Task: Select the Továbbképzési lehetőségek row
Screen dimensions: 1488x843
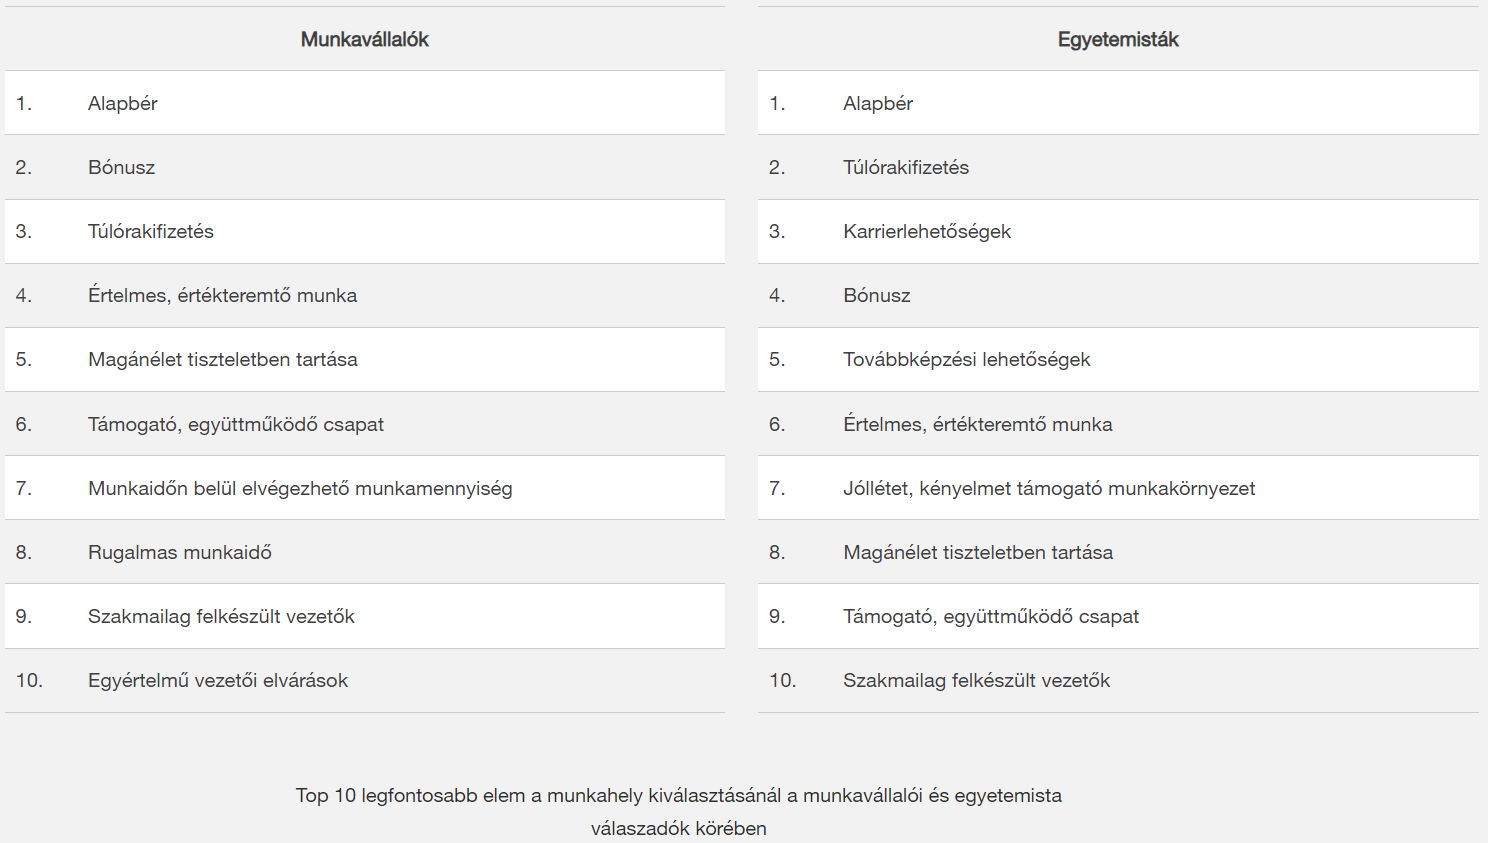Action: (x=966, y=359)
